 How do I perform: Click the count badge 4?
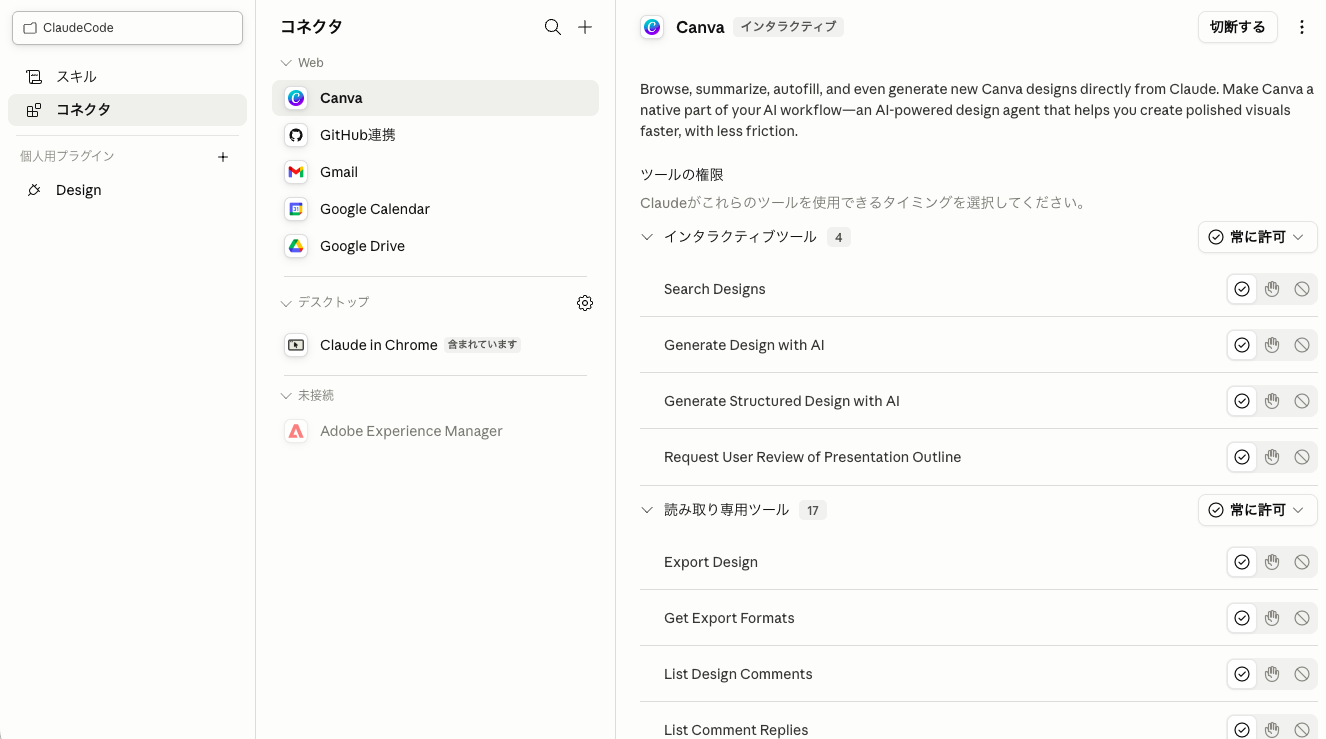839,238
